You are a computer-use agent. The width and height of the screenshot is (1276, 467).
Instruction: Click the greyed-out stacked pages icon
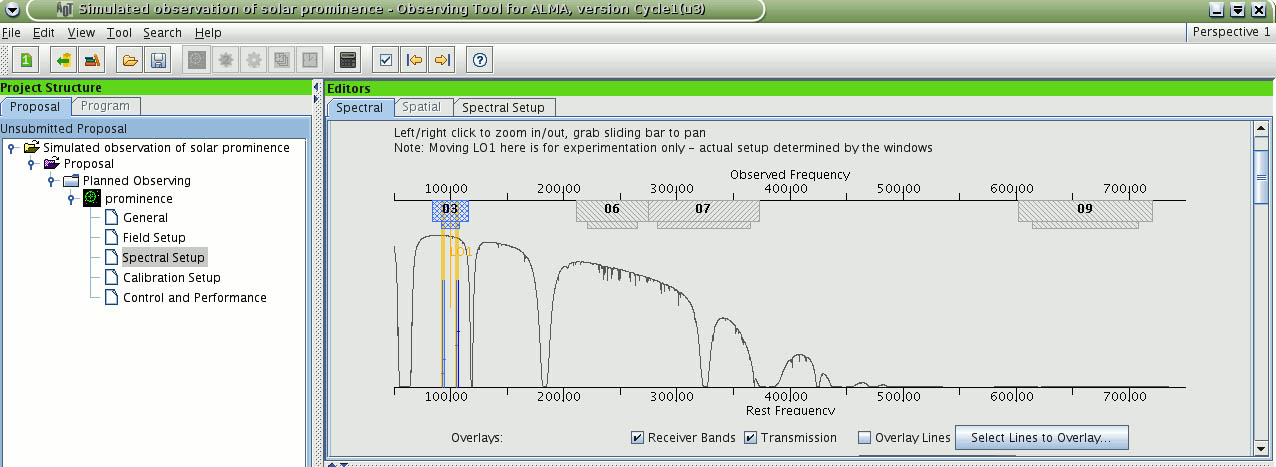pyautogui.click(x=282, y=60)
